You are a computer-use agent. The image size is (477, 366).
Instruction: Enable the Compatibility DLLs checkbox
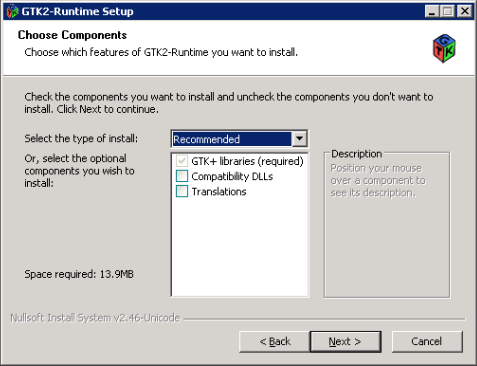coord(182,176)
